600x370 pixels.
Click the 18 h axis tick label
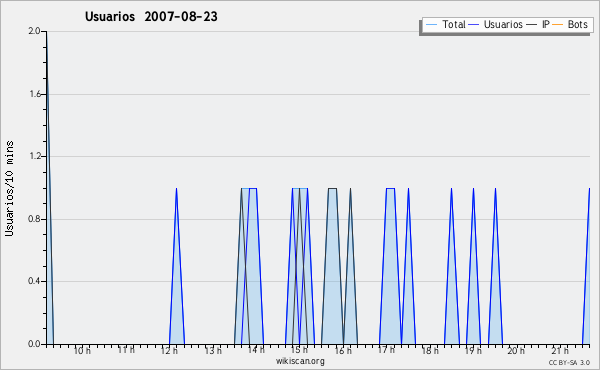click(430, 350)
